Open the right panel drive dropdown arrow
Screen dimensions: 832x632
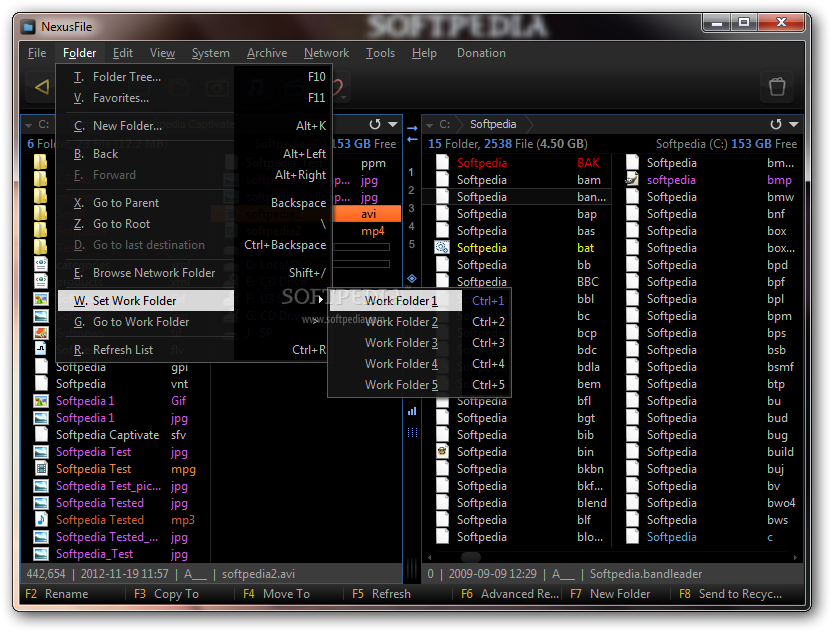pos(430,126)
